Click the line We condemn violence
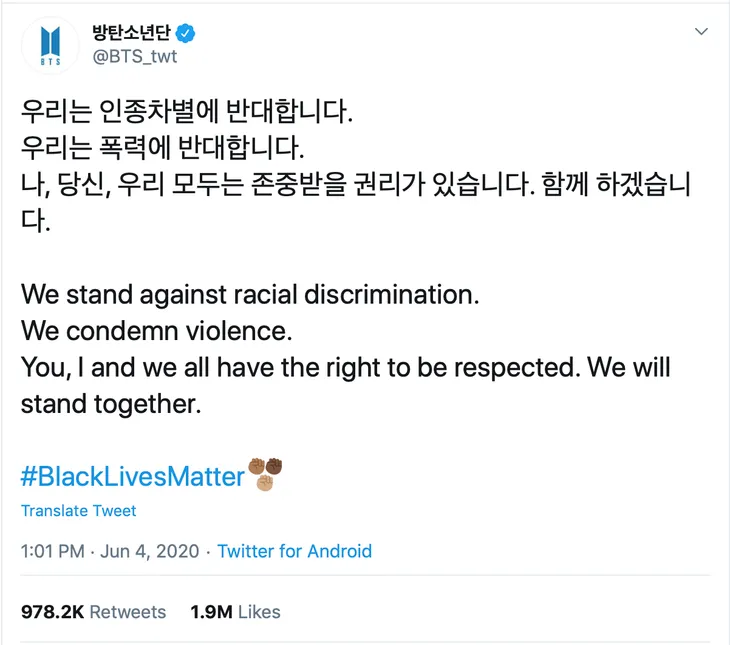This screenshot has width=730, height=645. pos(156,331)
